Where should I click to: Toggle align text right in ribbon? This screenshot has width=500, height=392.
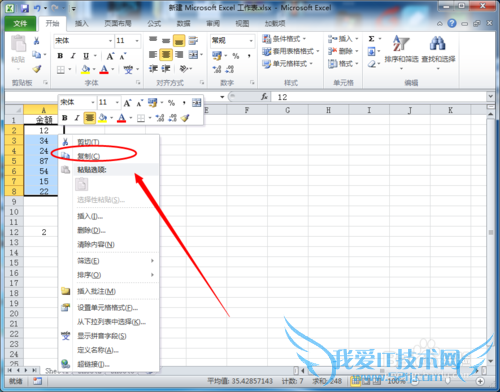179,54
